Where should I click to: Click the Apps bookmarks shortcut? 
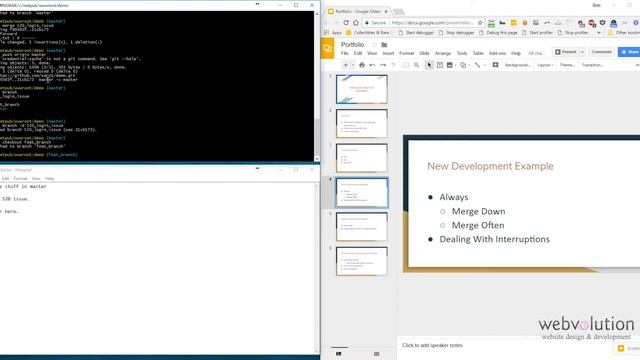click(333, 33)
